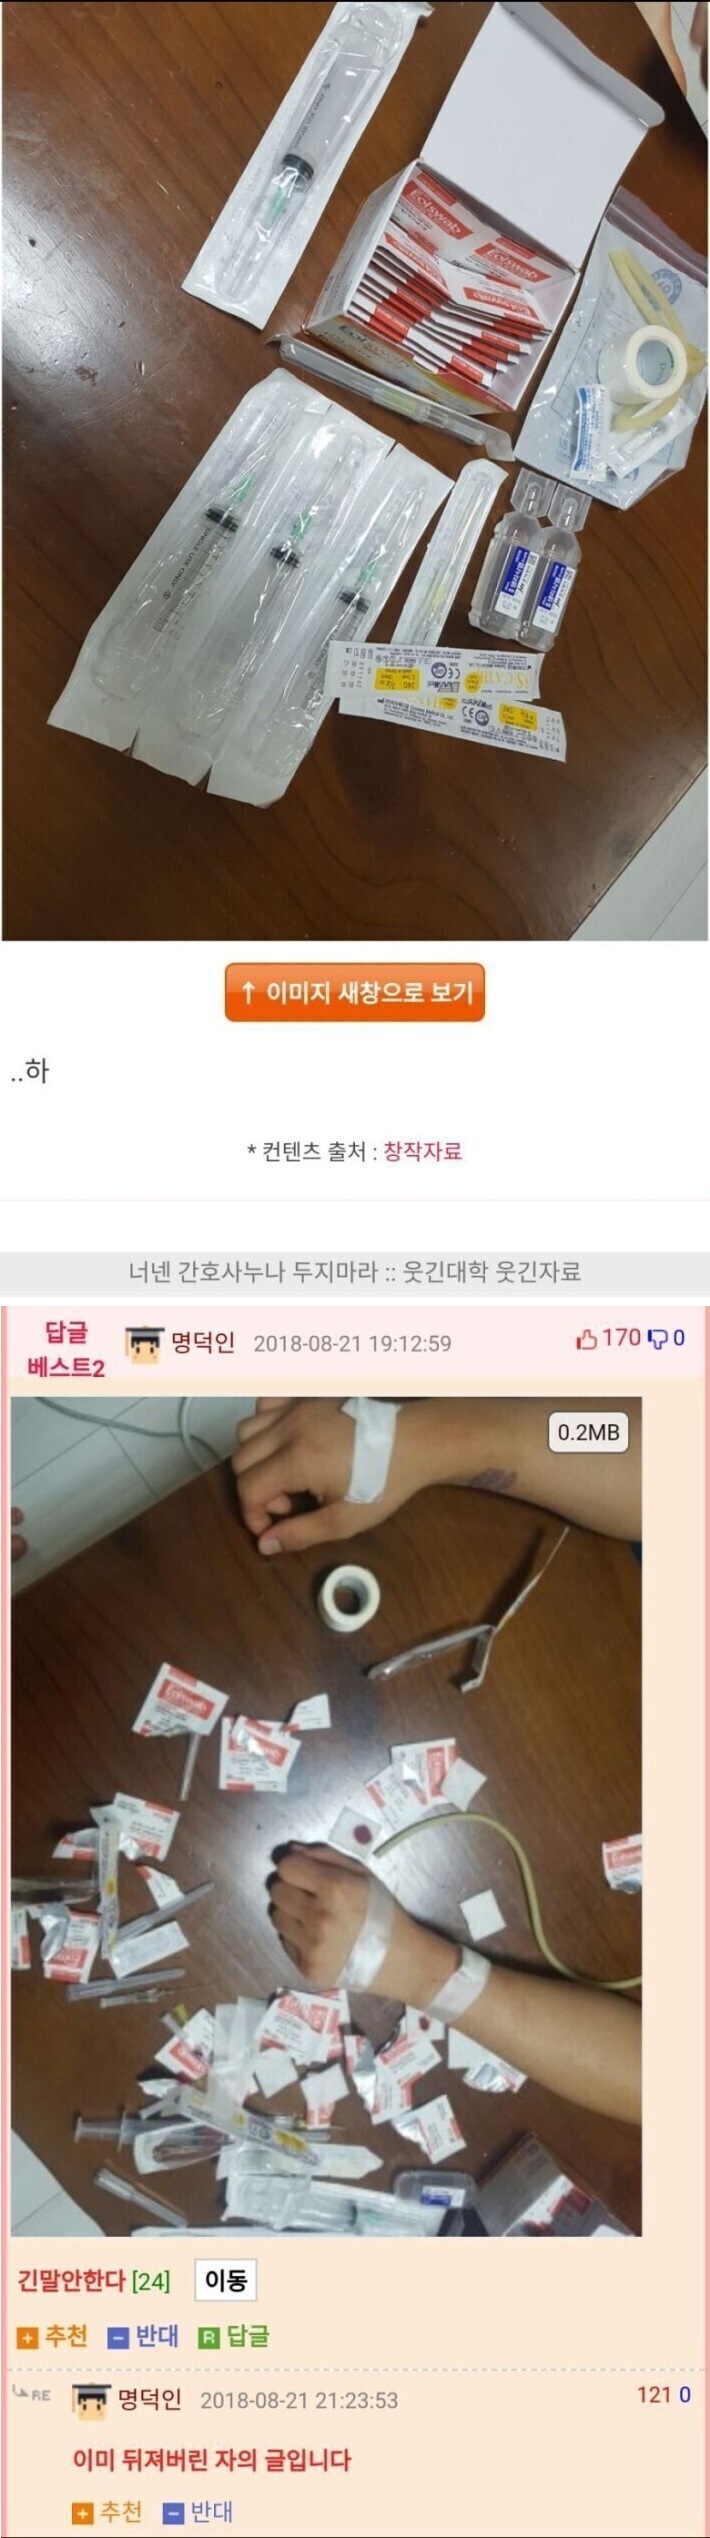Click 반대 under the reply comment

click(198, 2511)
